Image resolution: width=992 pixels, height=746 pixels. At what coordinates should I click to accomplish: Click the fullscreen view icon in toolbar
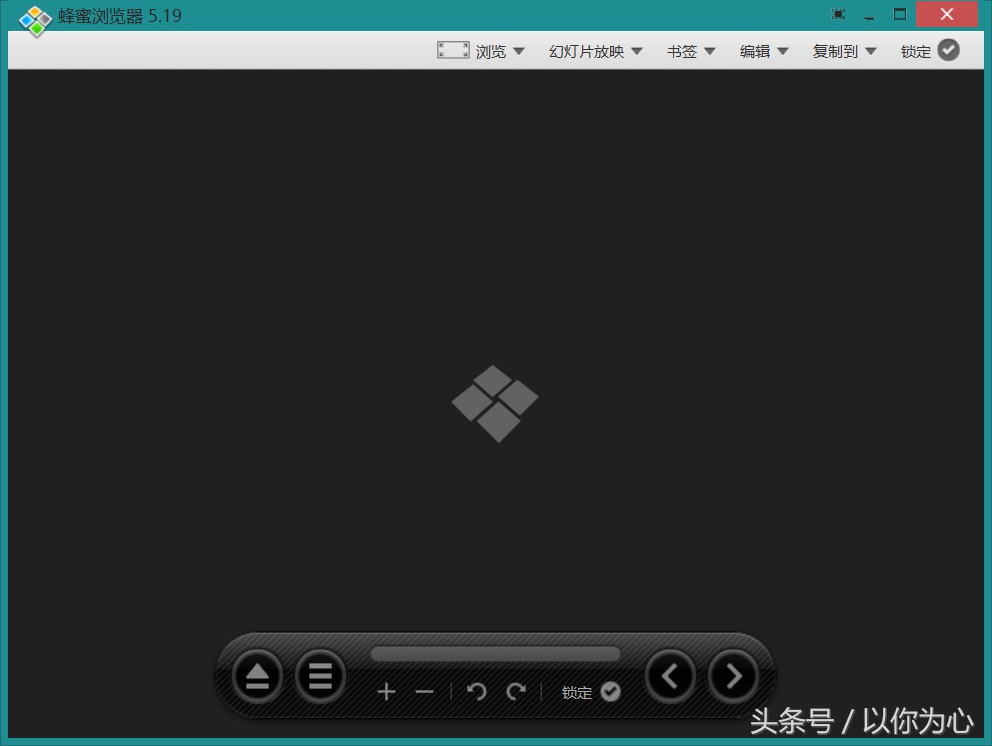point(452,49)
